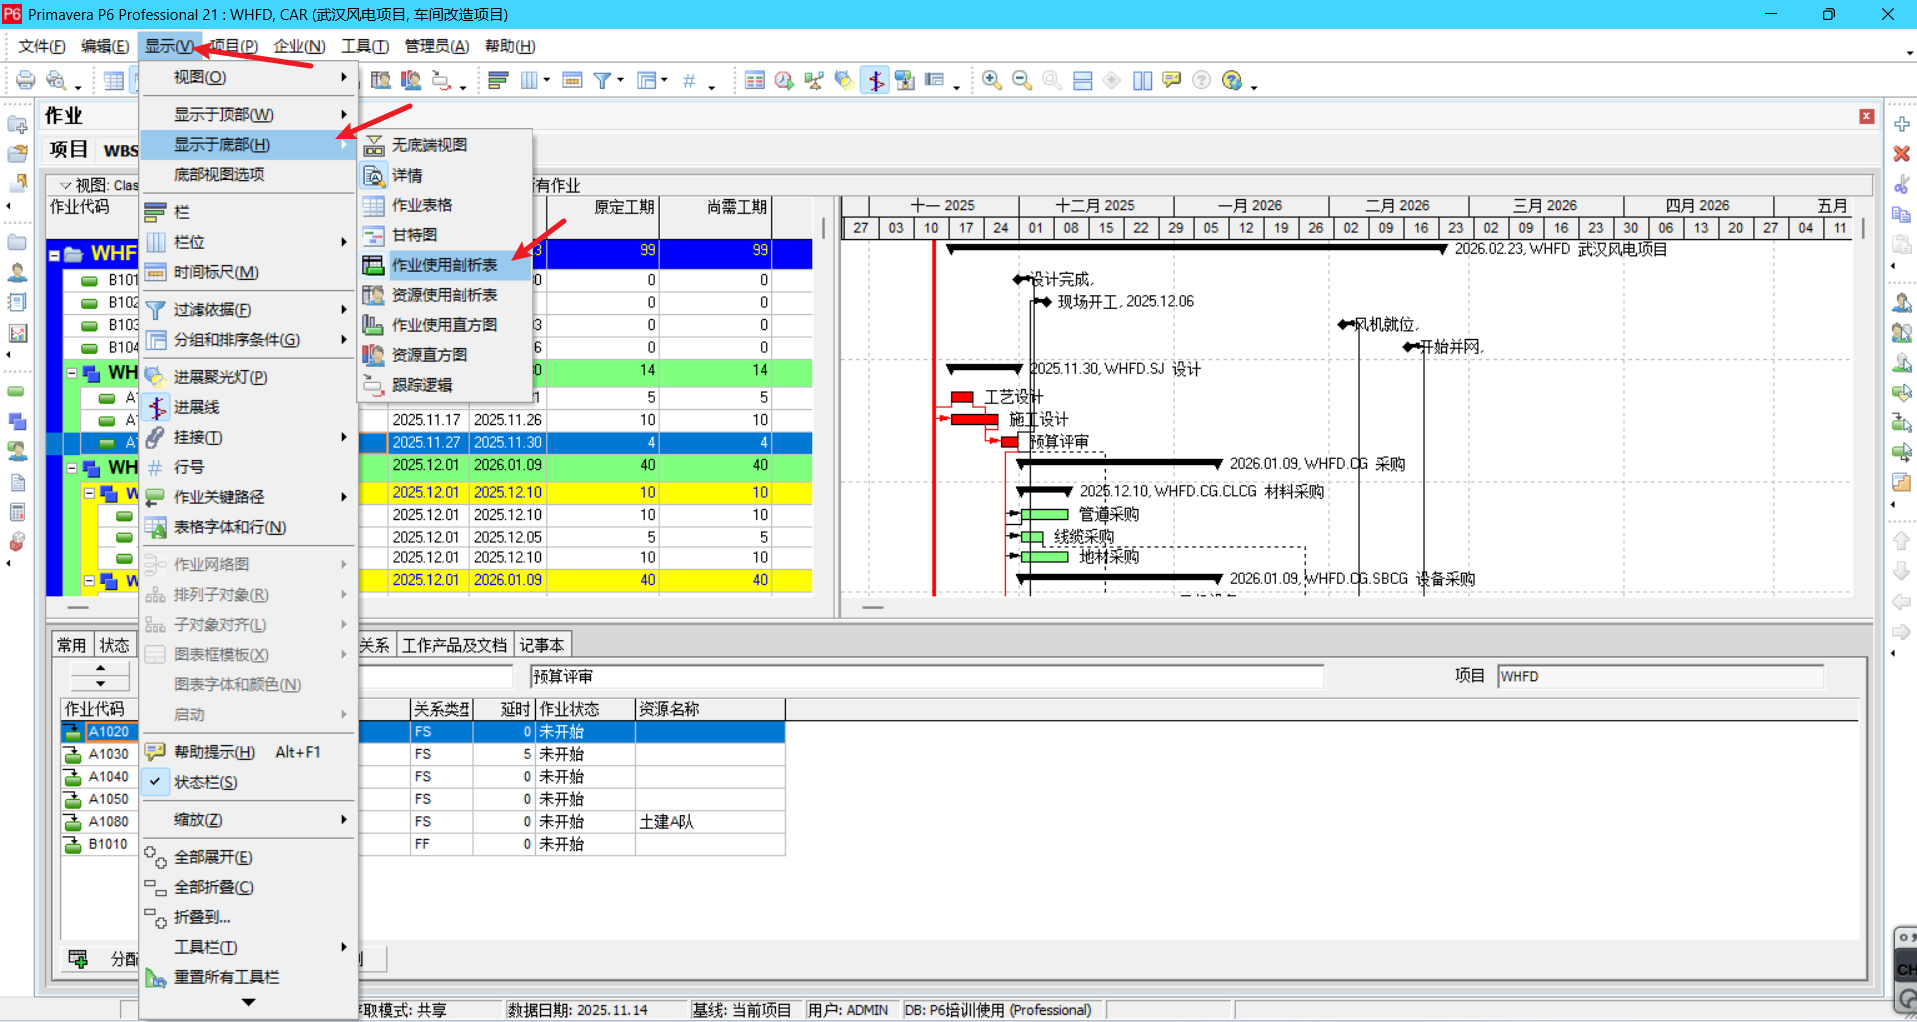The image size is (1917, 1022).
Task: Click the red delete X icon in right sidebar
Action: [1901, 153]
